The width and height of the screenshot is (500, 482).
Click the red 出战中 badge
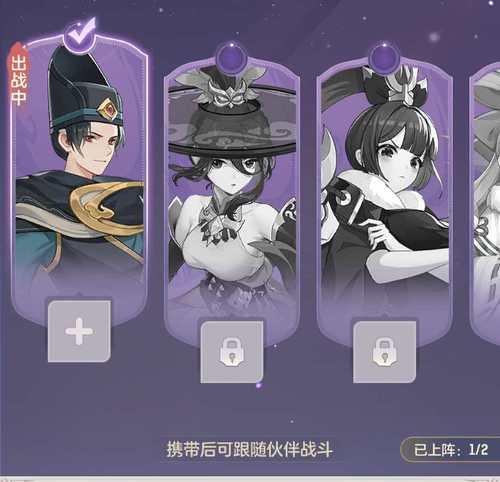click(18, 78)
